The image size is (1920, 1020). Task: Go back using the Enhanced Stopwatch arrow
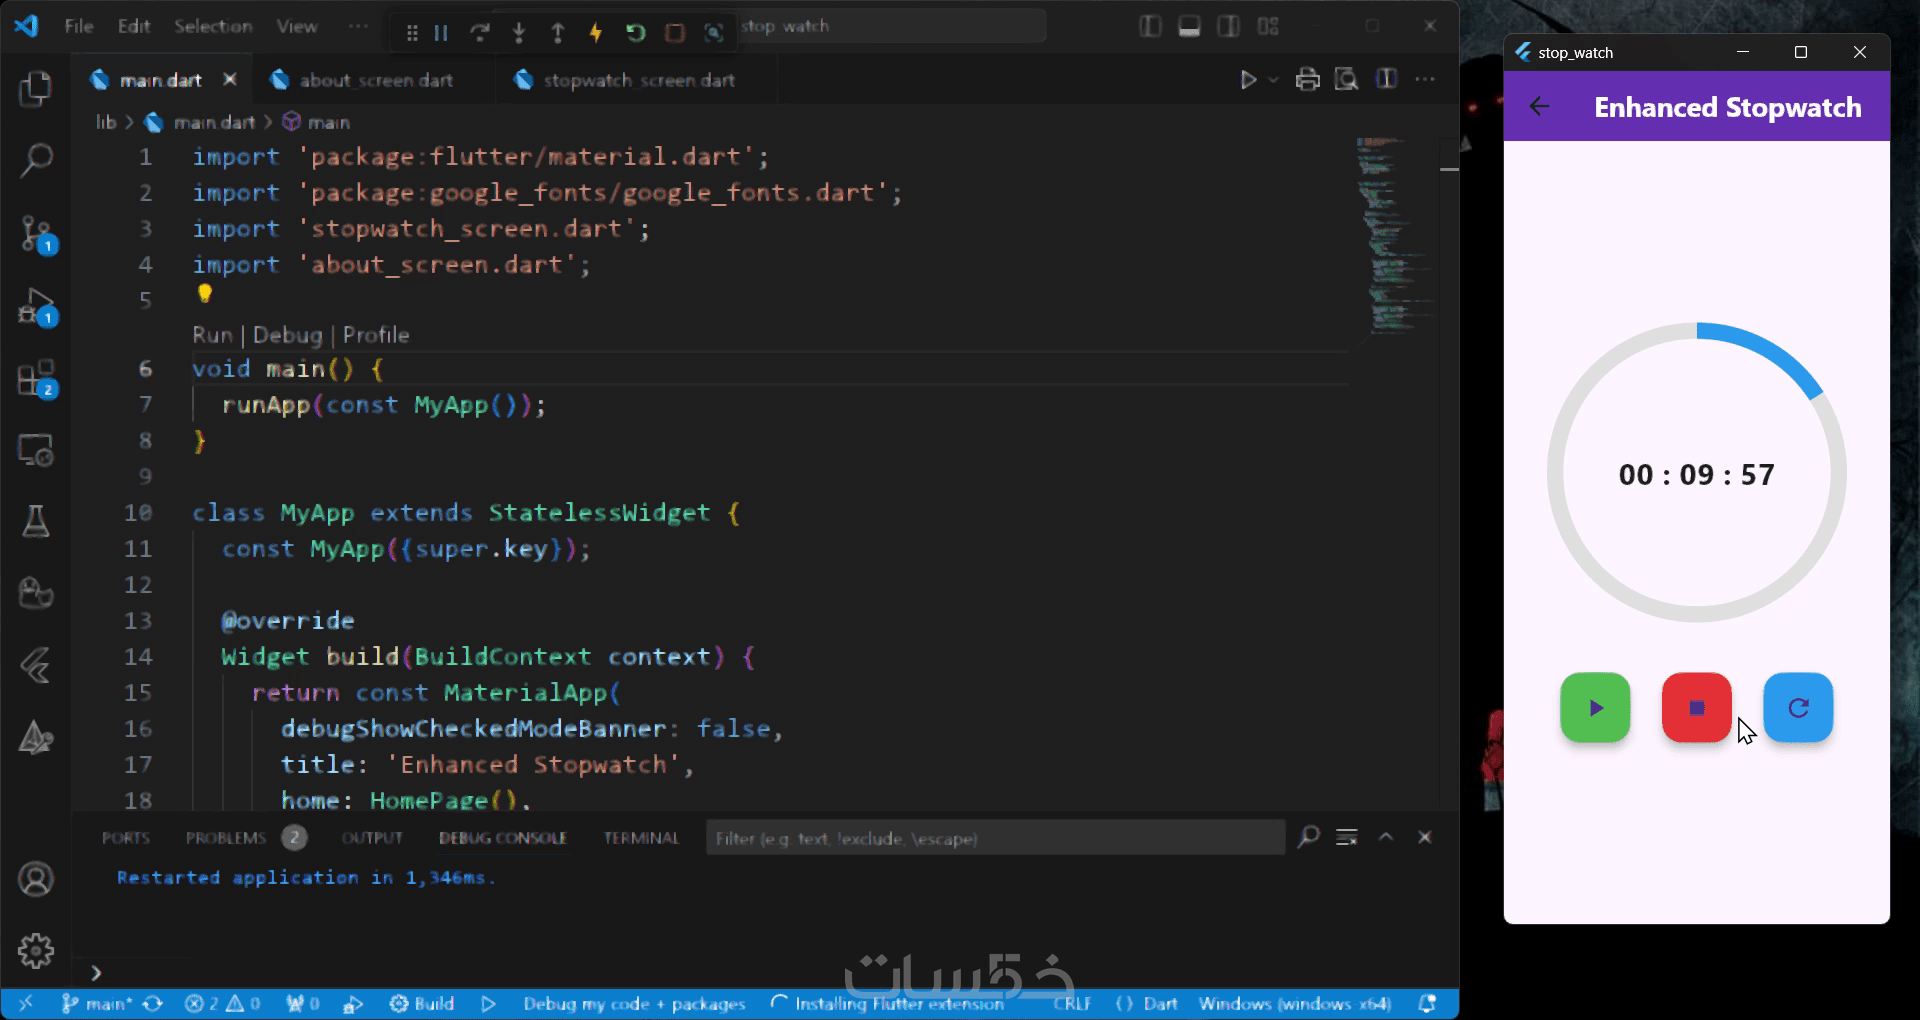(x=1540, y=106)
